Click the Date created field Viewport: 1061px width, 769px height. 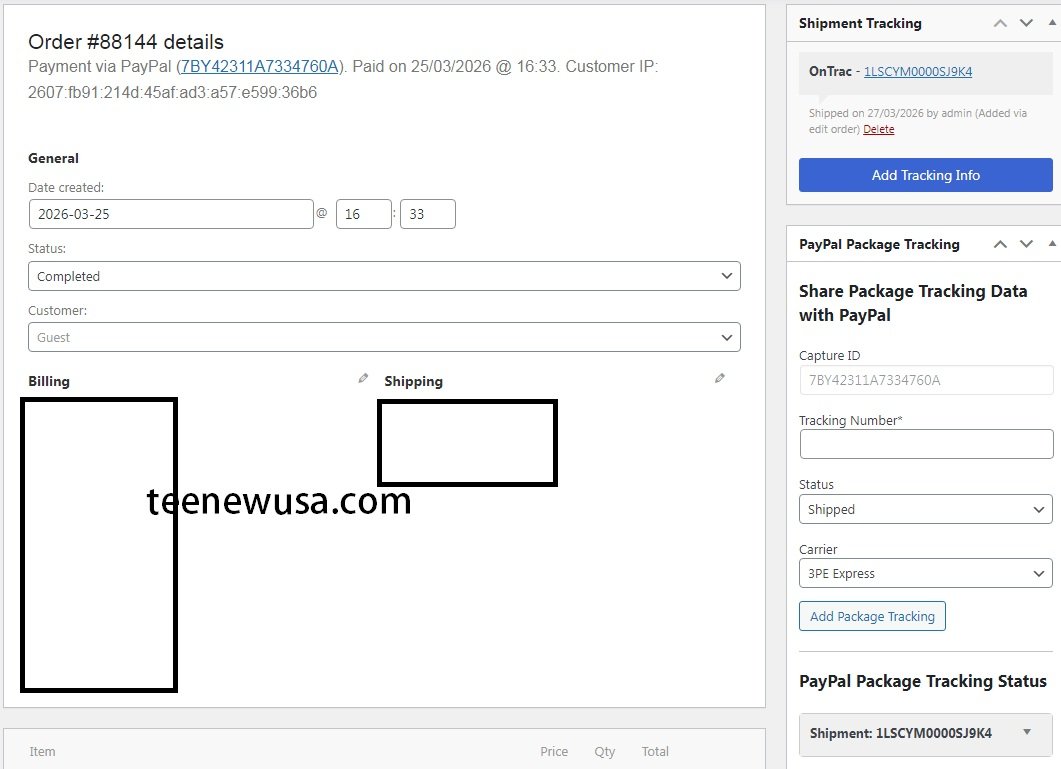[171, 214]
